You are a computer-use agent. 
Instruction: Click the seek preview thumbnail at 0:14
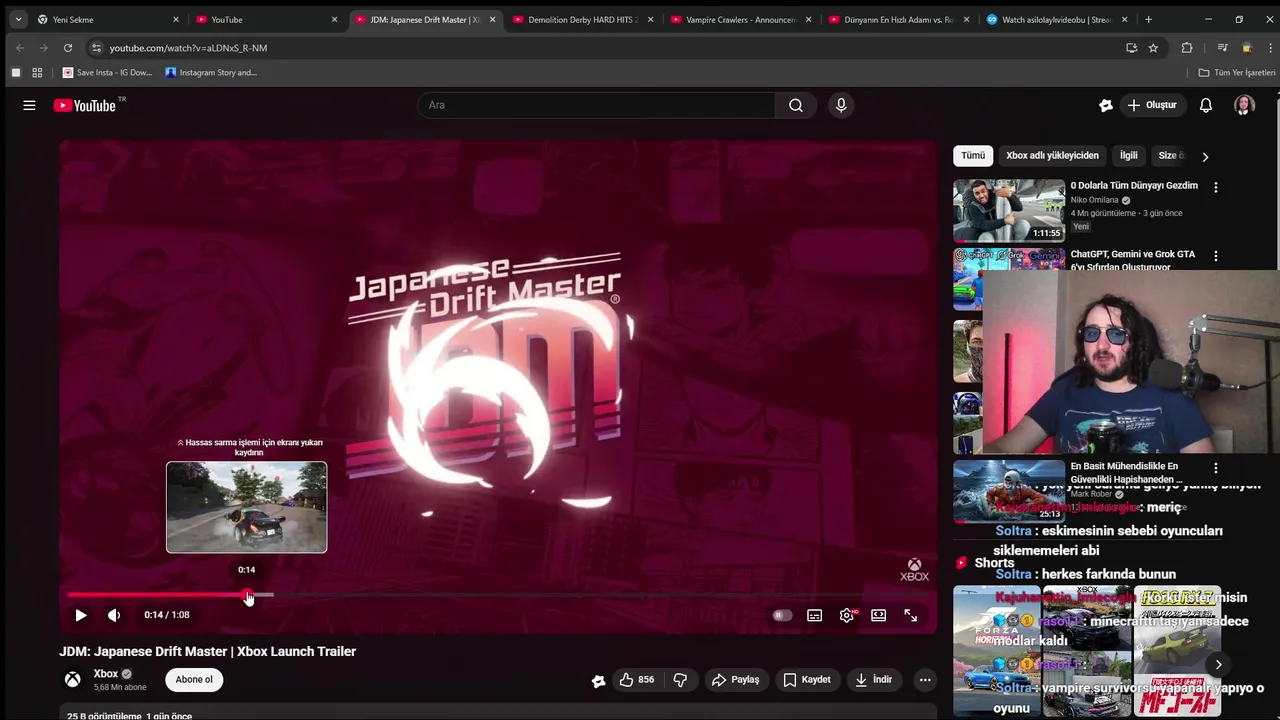point(246,507)
